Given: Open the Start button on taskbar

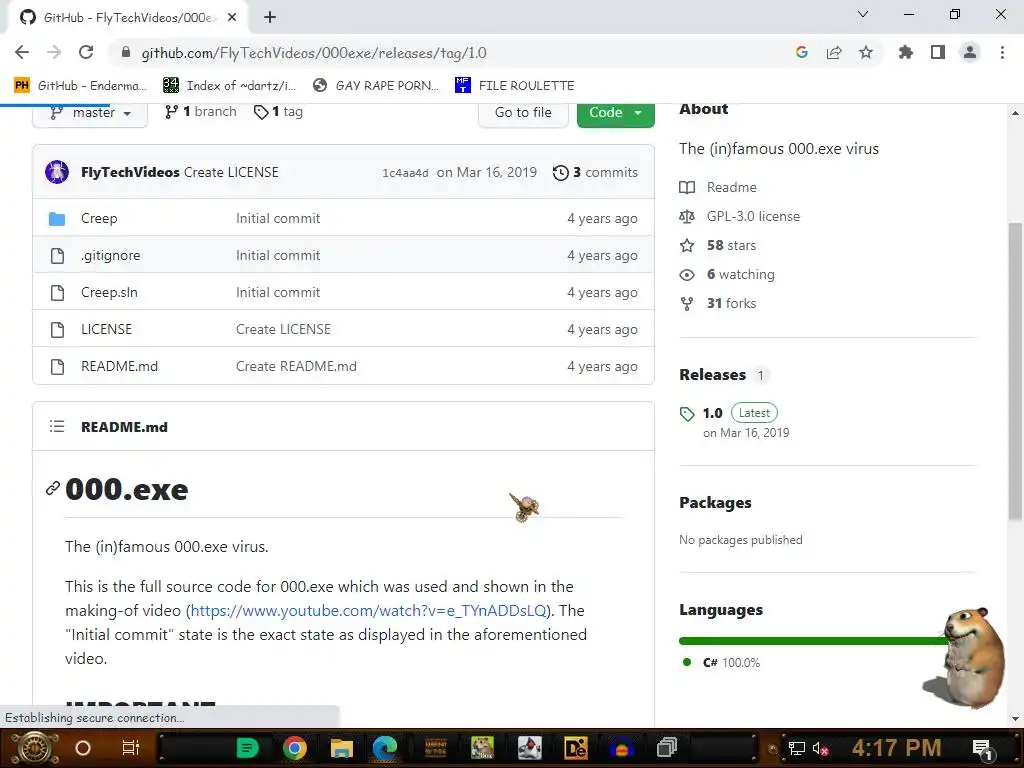Looking at the screenshot, I should pyautogui.click(x=33, y=748).
